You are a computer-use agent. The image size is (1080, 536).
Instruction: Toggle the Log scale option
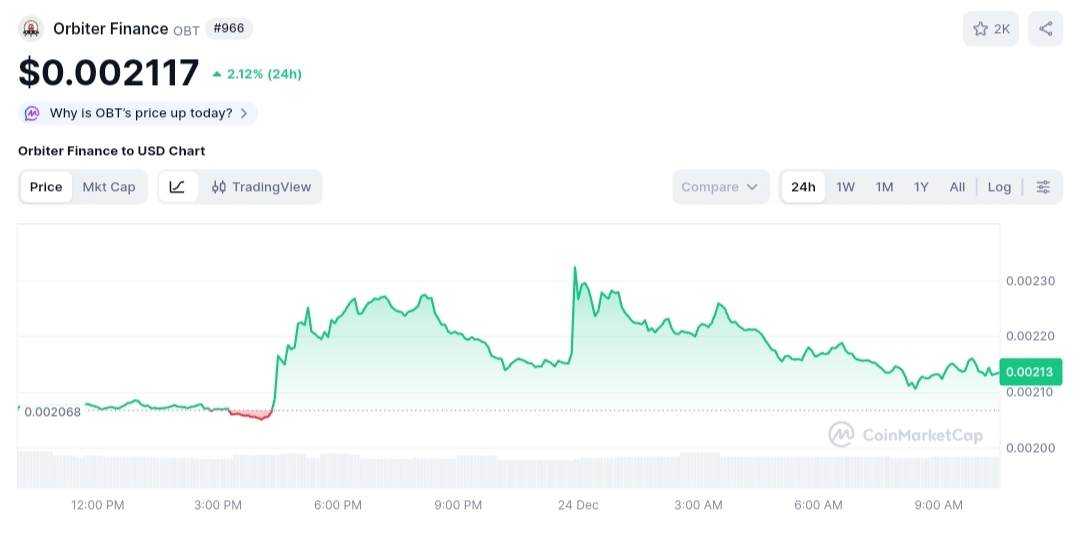click(x=999, y=187)
